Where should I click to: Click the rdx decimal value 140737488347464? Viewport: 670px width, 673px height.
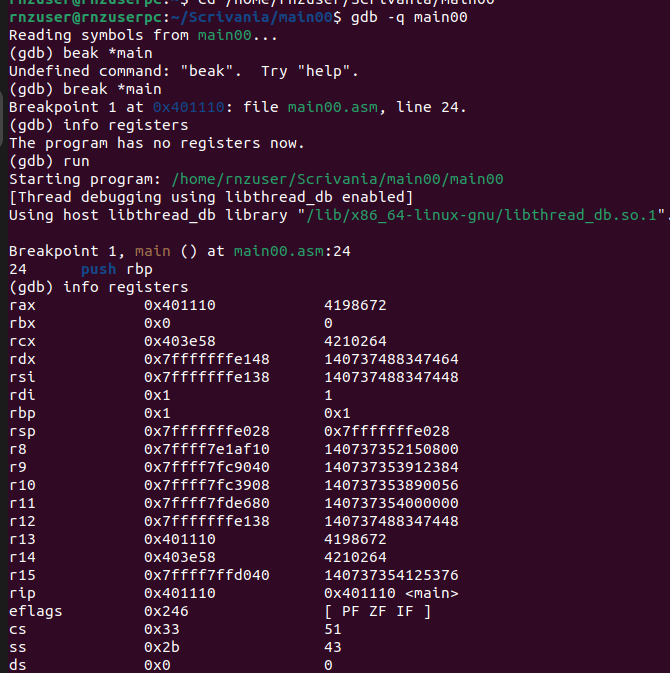click(x=391, y=359)
